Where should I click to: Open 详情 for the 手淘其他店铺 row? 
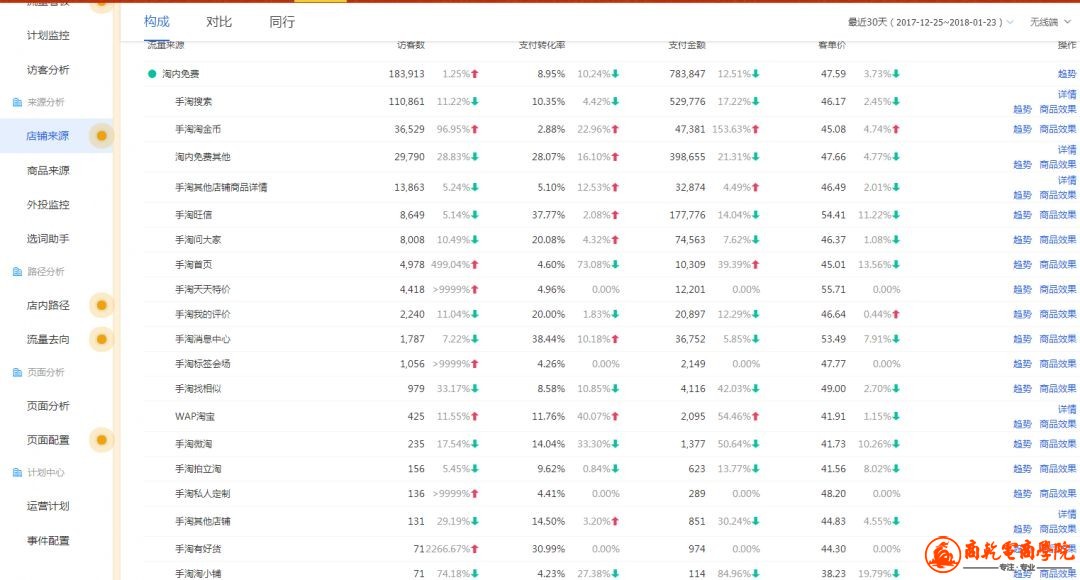(1066, 514)
